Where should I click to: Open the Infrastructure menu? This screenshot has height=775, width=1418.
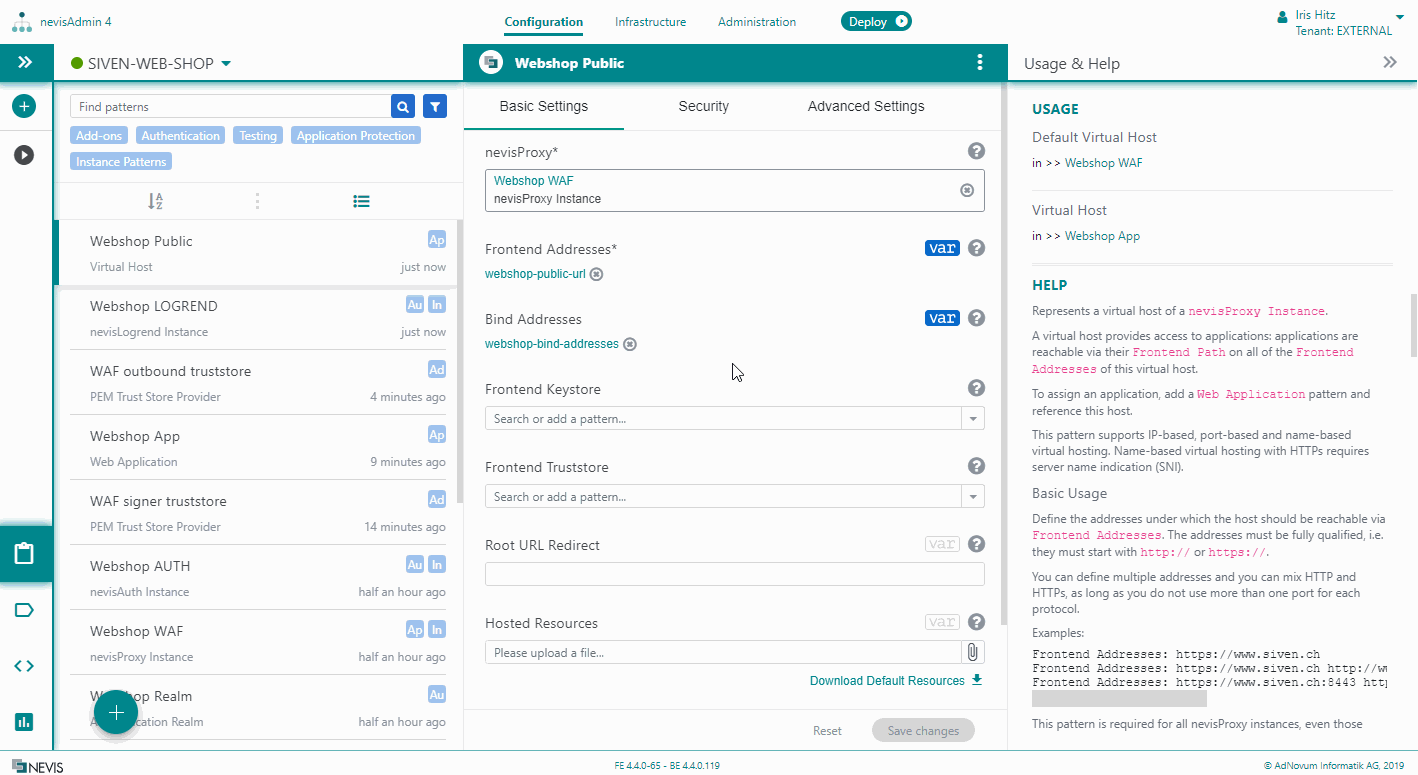click(650, 22)
